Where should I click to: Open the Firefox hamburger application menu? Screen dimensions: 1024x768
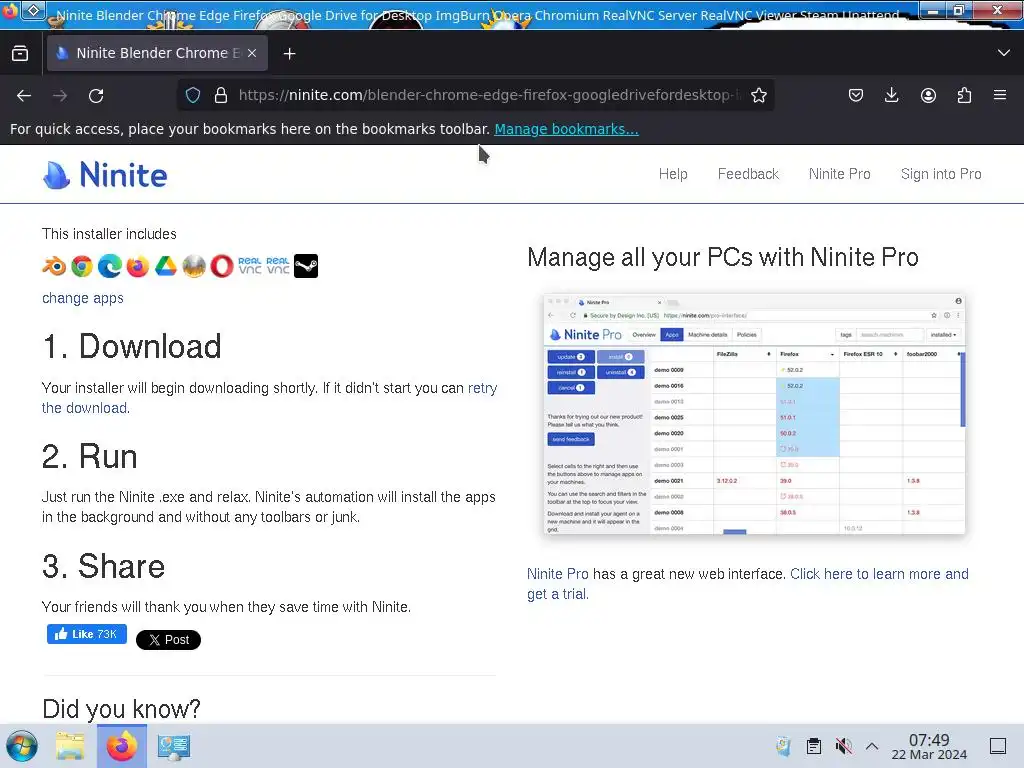click(x=1000, y=95)
